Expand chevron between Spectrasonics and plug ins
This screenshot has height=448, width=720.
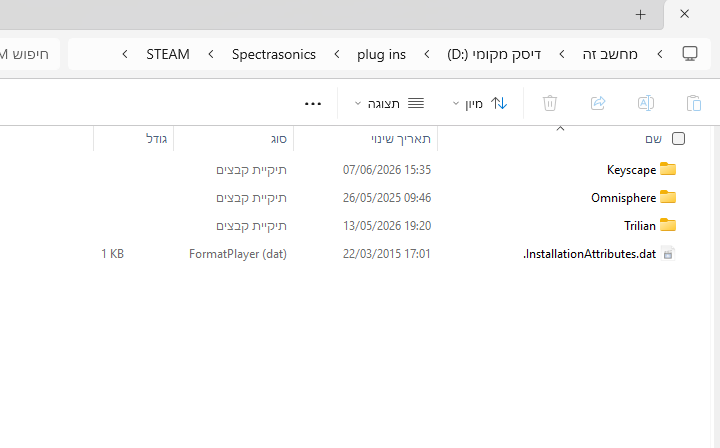click(x=337, y=54)
